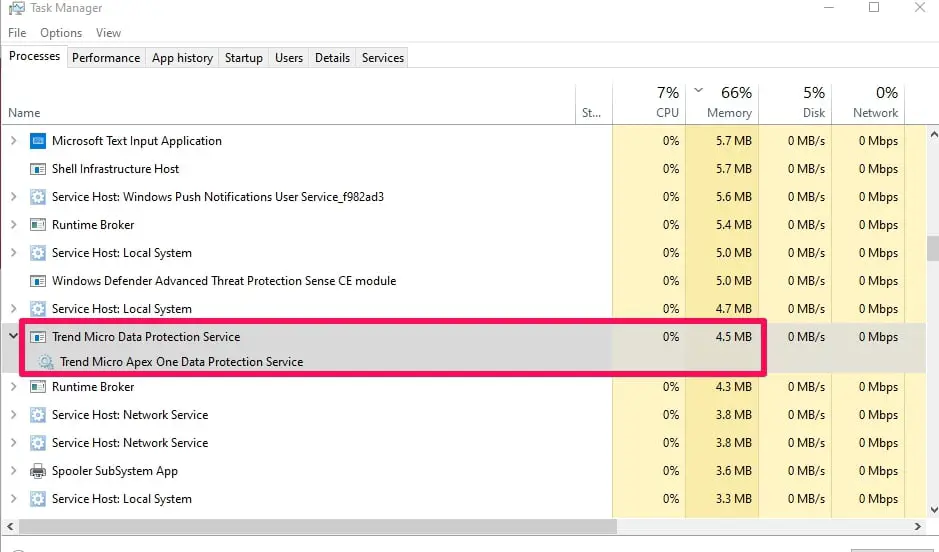939x552 pixels.
Task: Expand Service Host: Local System at 3.3 MB
Action: 13,499
